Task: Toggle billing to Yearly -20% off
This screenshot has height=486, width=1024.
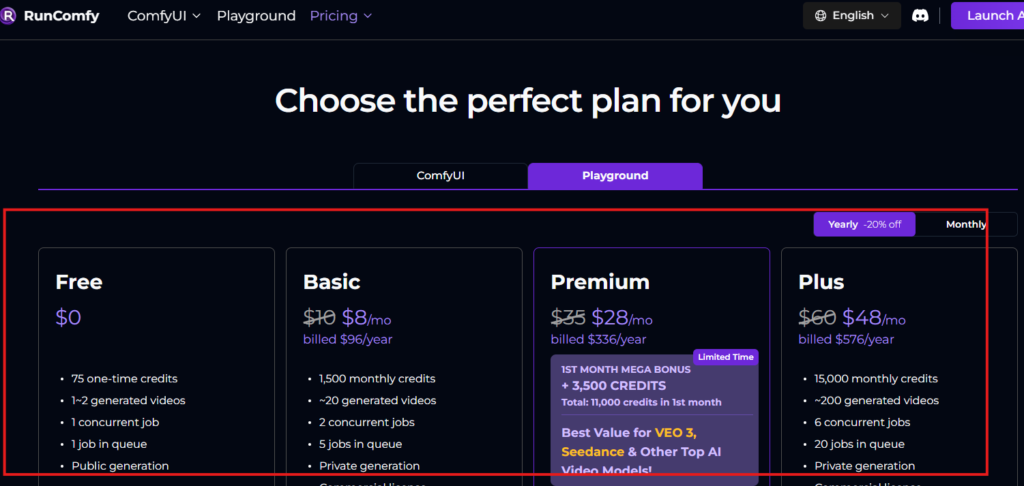Action: click(x=864, y=224)
